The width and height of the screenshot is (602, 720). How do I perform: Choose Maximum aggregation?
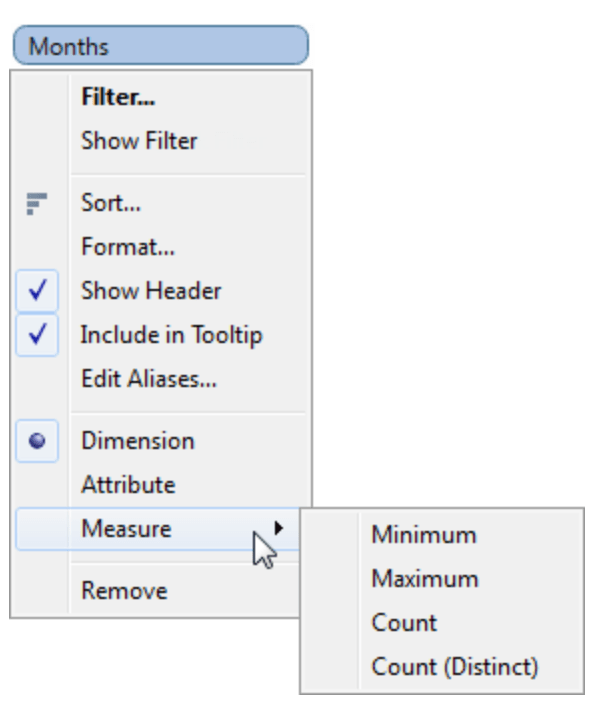pyautogui.click(x=424, y=579)
